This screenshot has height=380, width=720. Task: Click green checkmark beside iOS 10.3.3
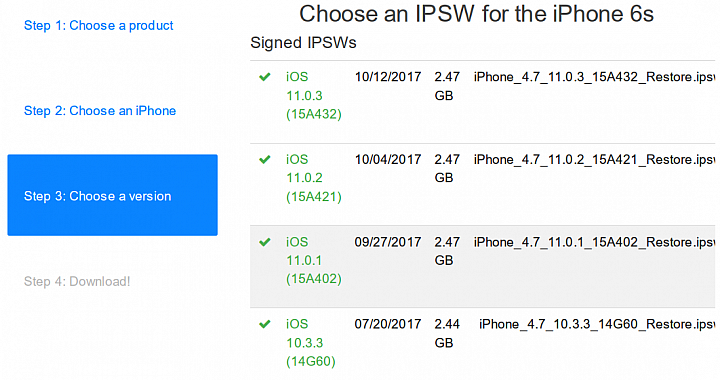264,324
